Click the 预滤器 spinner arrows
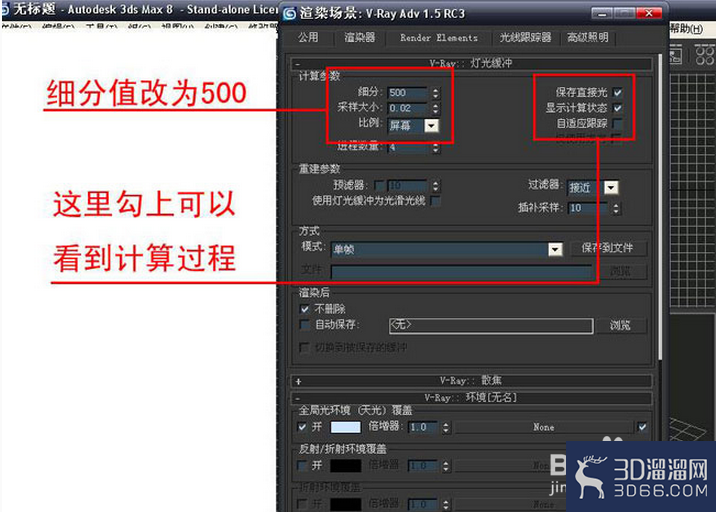The width and height of the screenshot is (716, 512). [x=436, y=185]
